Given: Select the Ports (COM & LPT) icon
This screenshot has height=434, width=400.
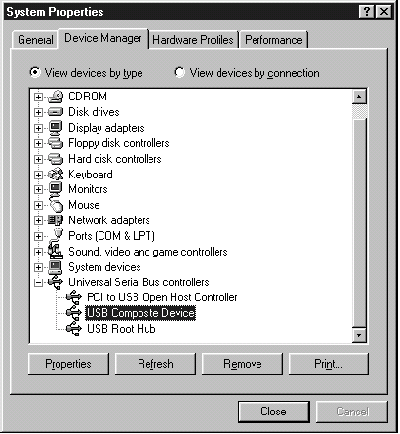Looking at the screenshot, I should [57, 235].
